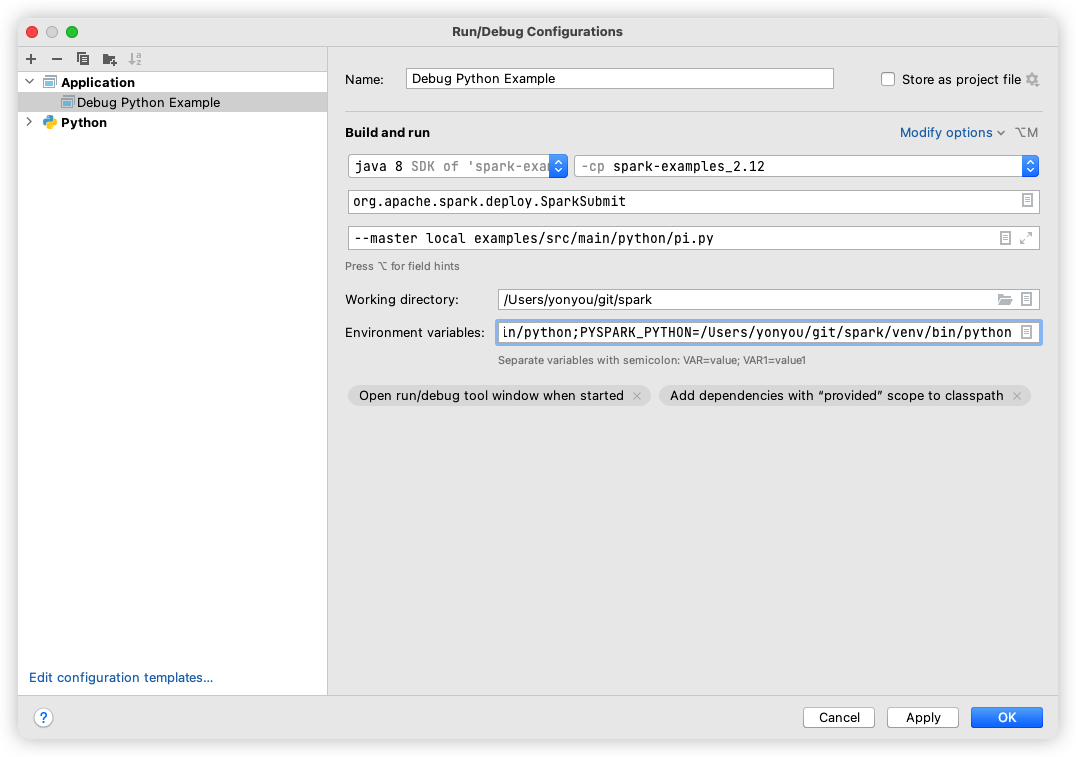
Task: Open help via the question mark icon
Action: 42,717
